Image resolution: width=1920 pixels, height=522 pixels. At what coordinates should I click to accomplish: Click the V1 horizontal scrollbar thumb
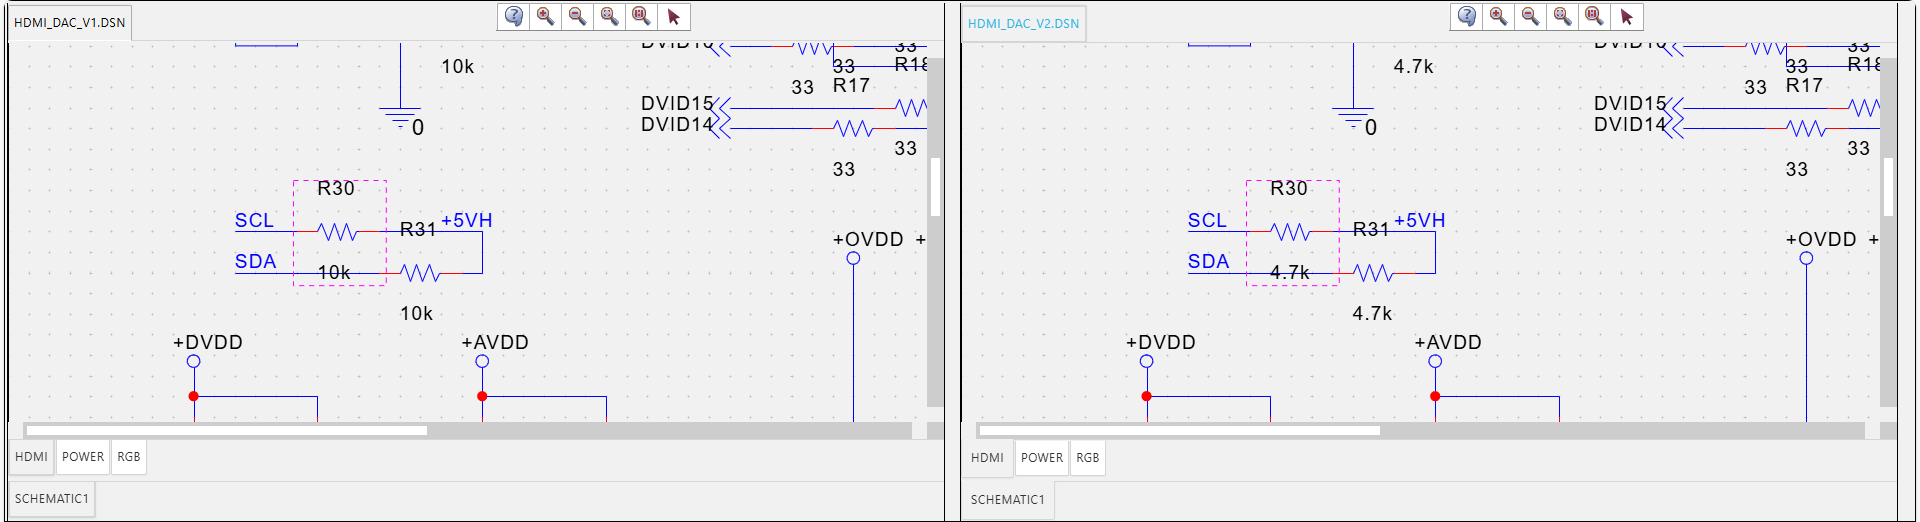[x=227, y=431]
